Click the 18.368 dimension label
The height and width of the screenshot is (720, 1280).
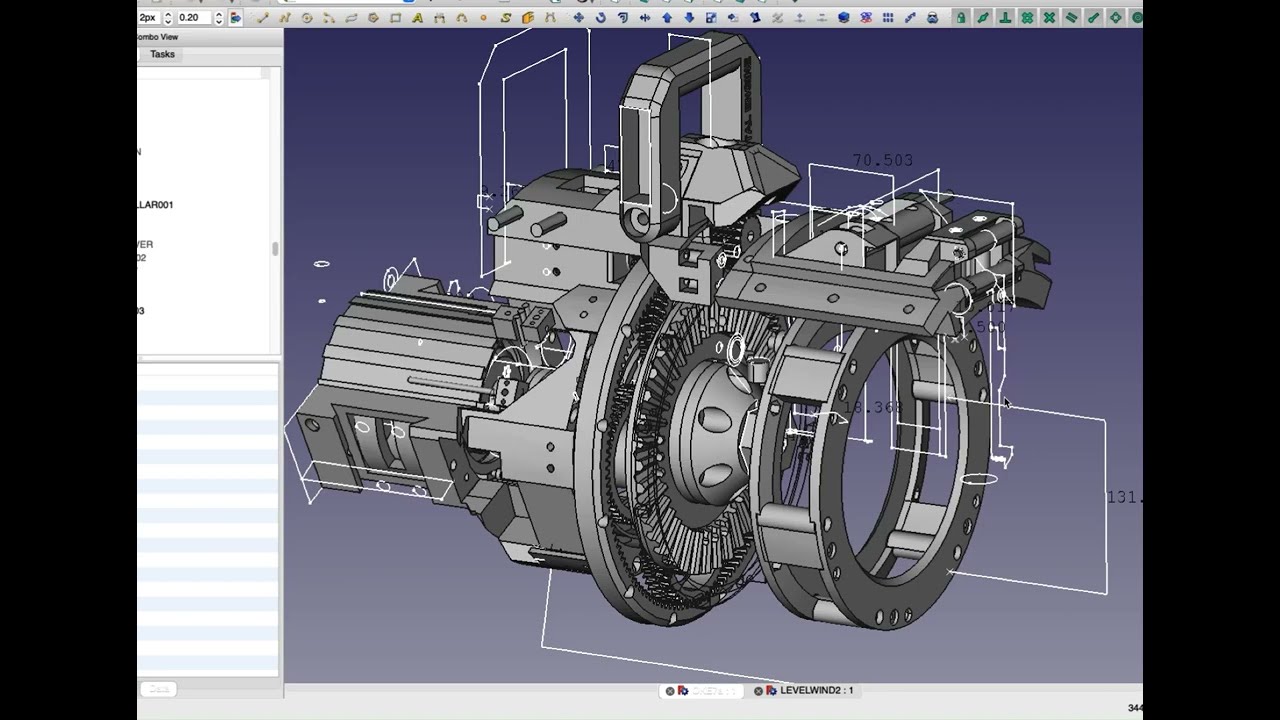pos(873,407)
